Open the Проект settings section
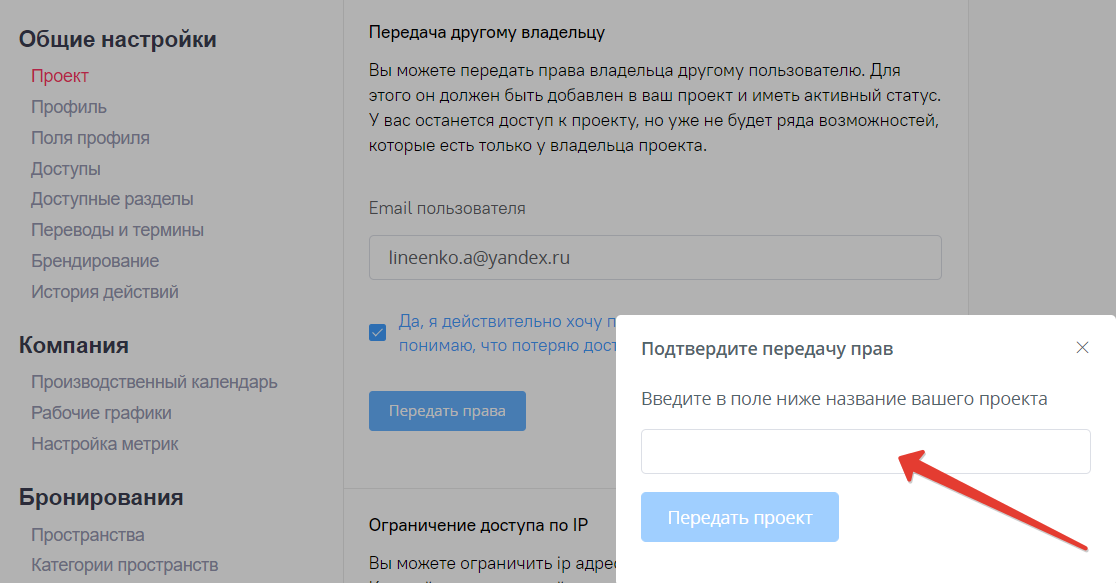Screen dimensions: 1116x583 pyautogui.click(x=60, y=75)
